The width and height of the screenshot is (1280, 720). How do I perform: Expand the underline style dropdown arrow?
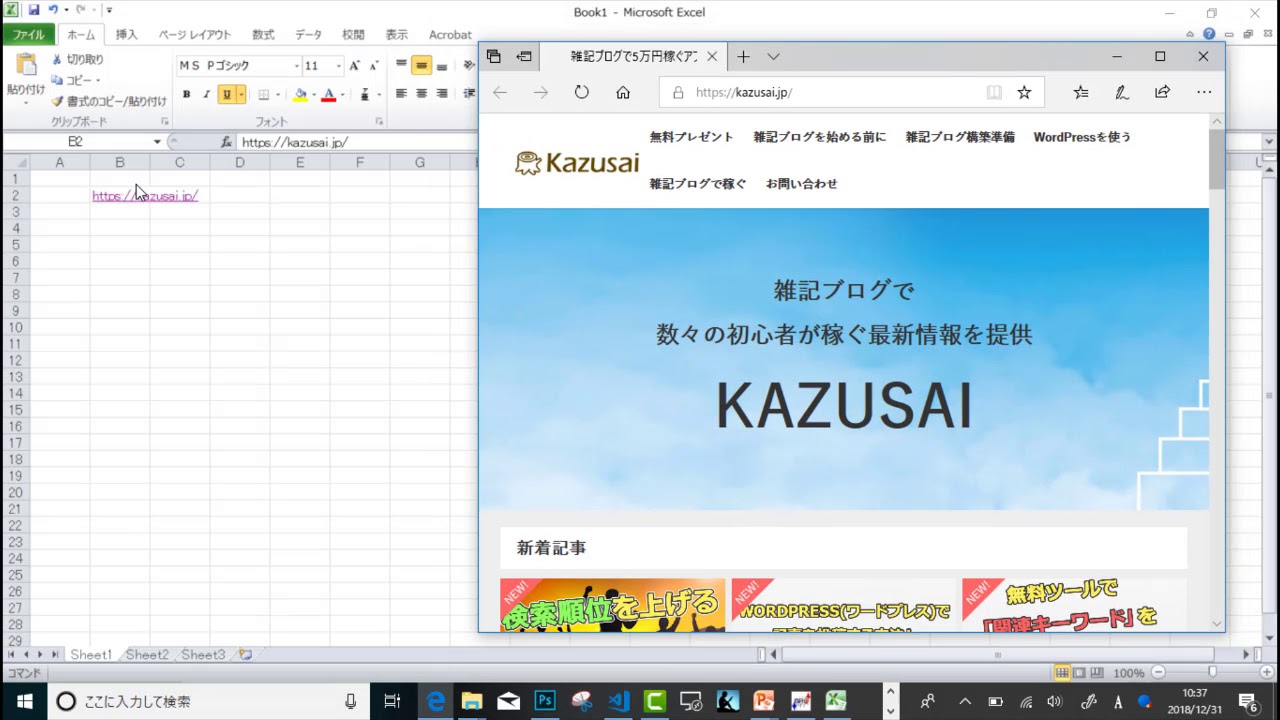241,94
